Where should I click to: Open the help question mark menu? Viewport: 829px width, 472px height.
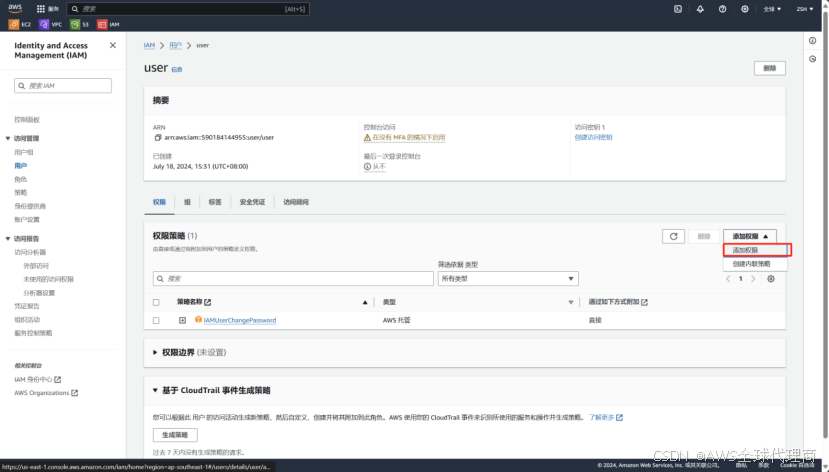722,9
